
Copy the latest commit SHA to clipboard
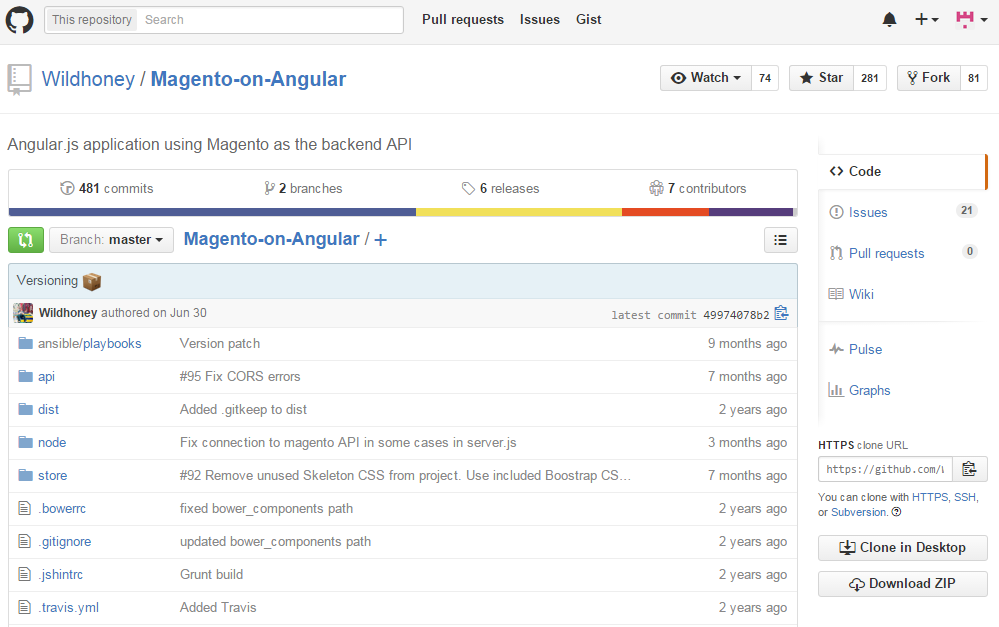(x=781, y=313)
